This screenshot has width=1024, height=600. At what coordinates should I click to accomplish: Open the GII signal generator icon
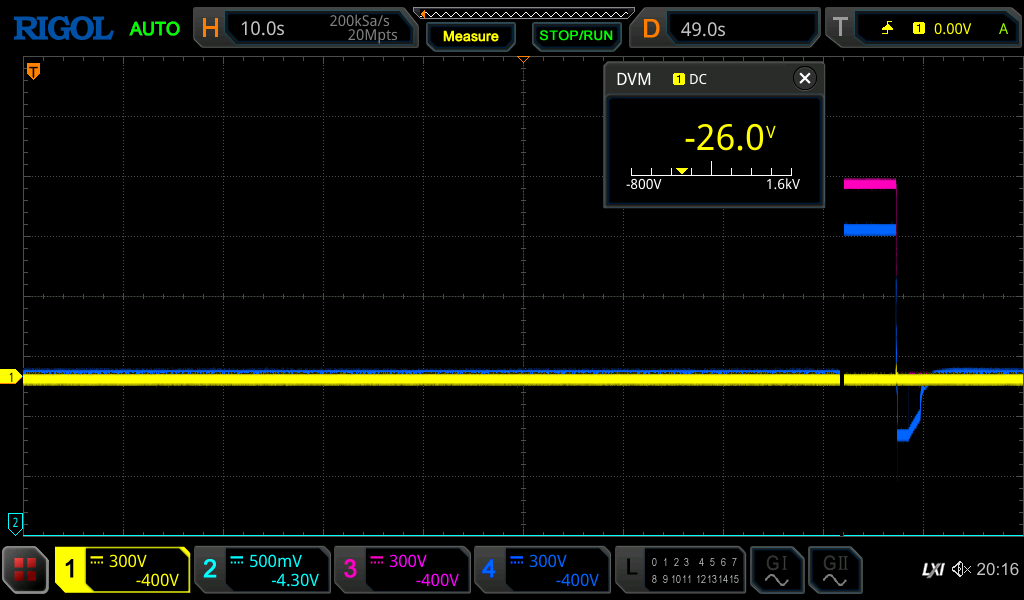point(833,570)
